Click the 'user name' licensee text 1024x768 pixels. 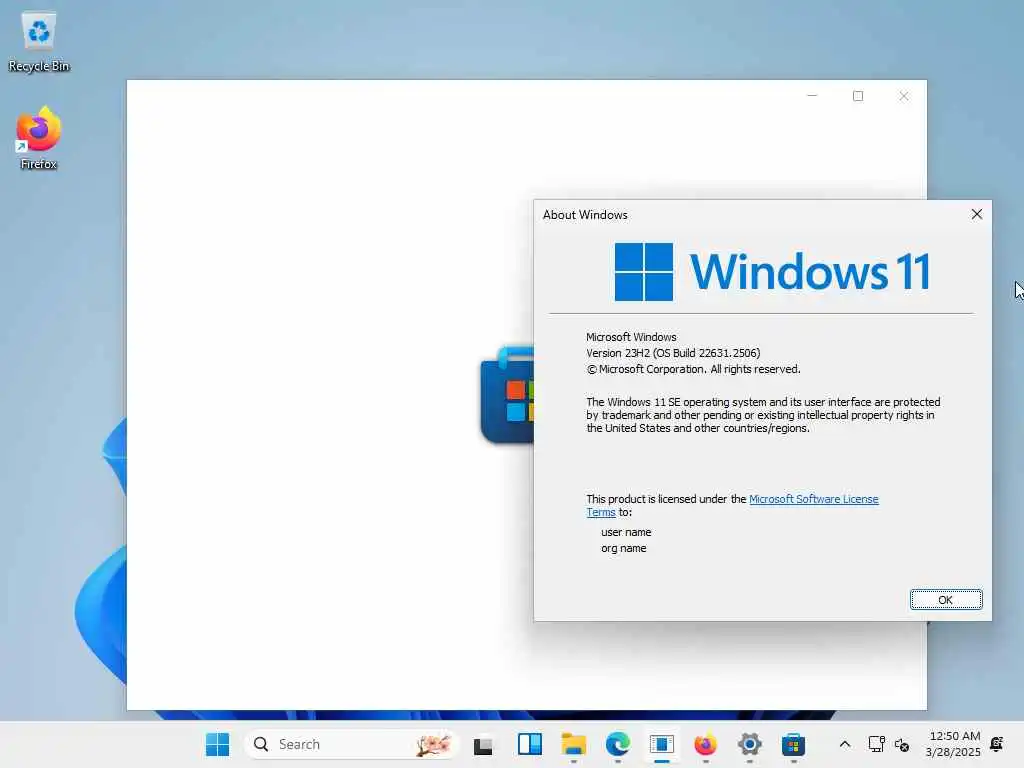626,532
